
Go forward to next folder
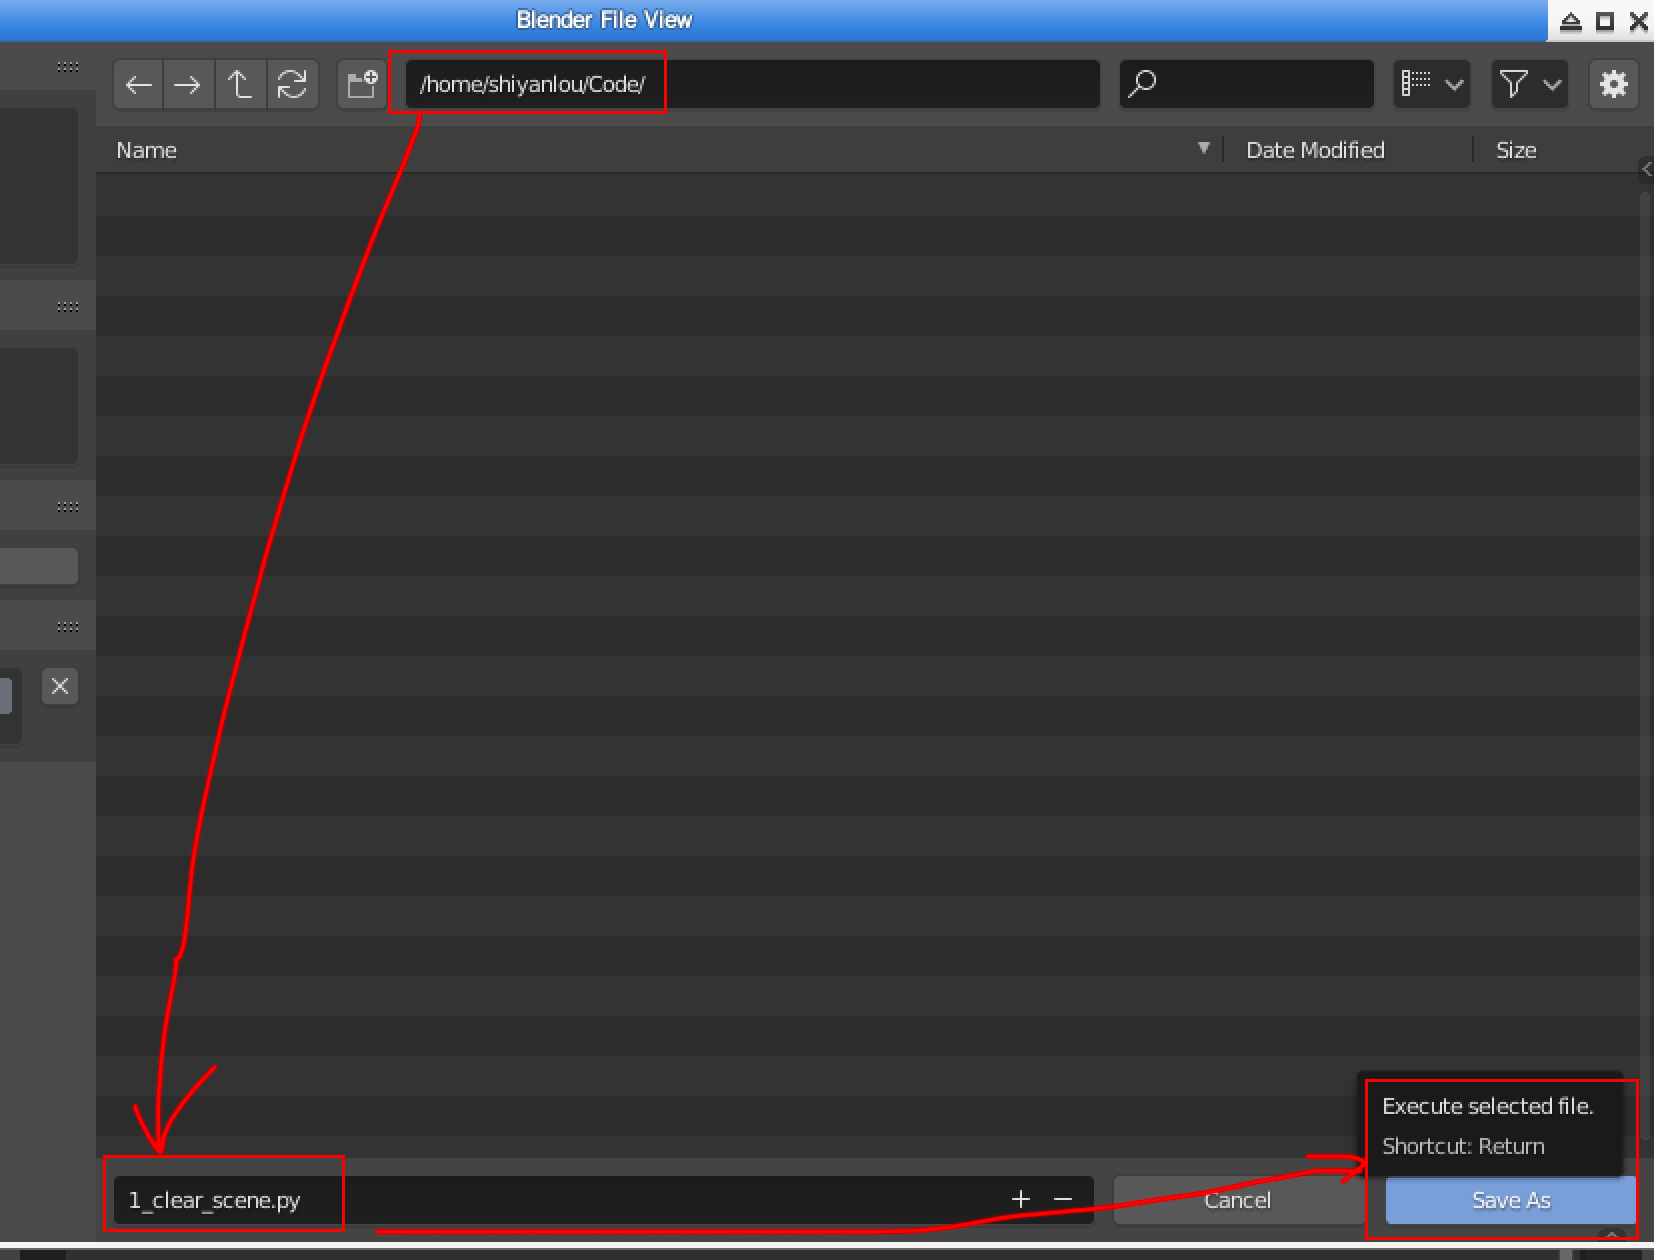point(188,84)
